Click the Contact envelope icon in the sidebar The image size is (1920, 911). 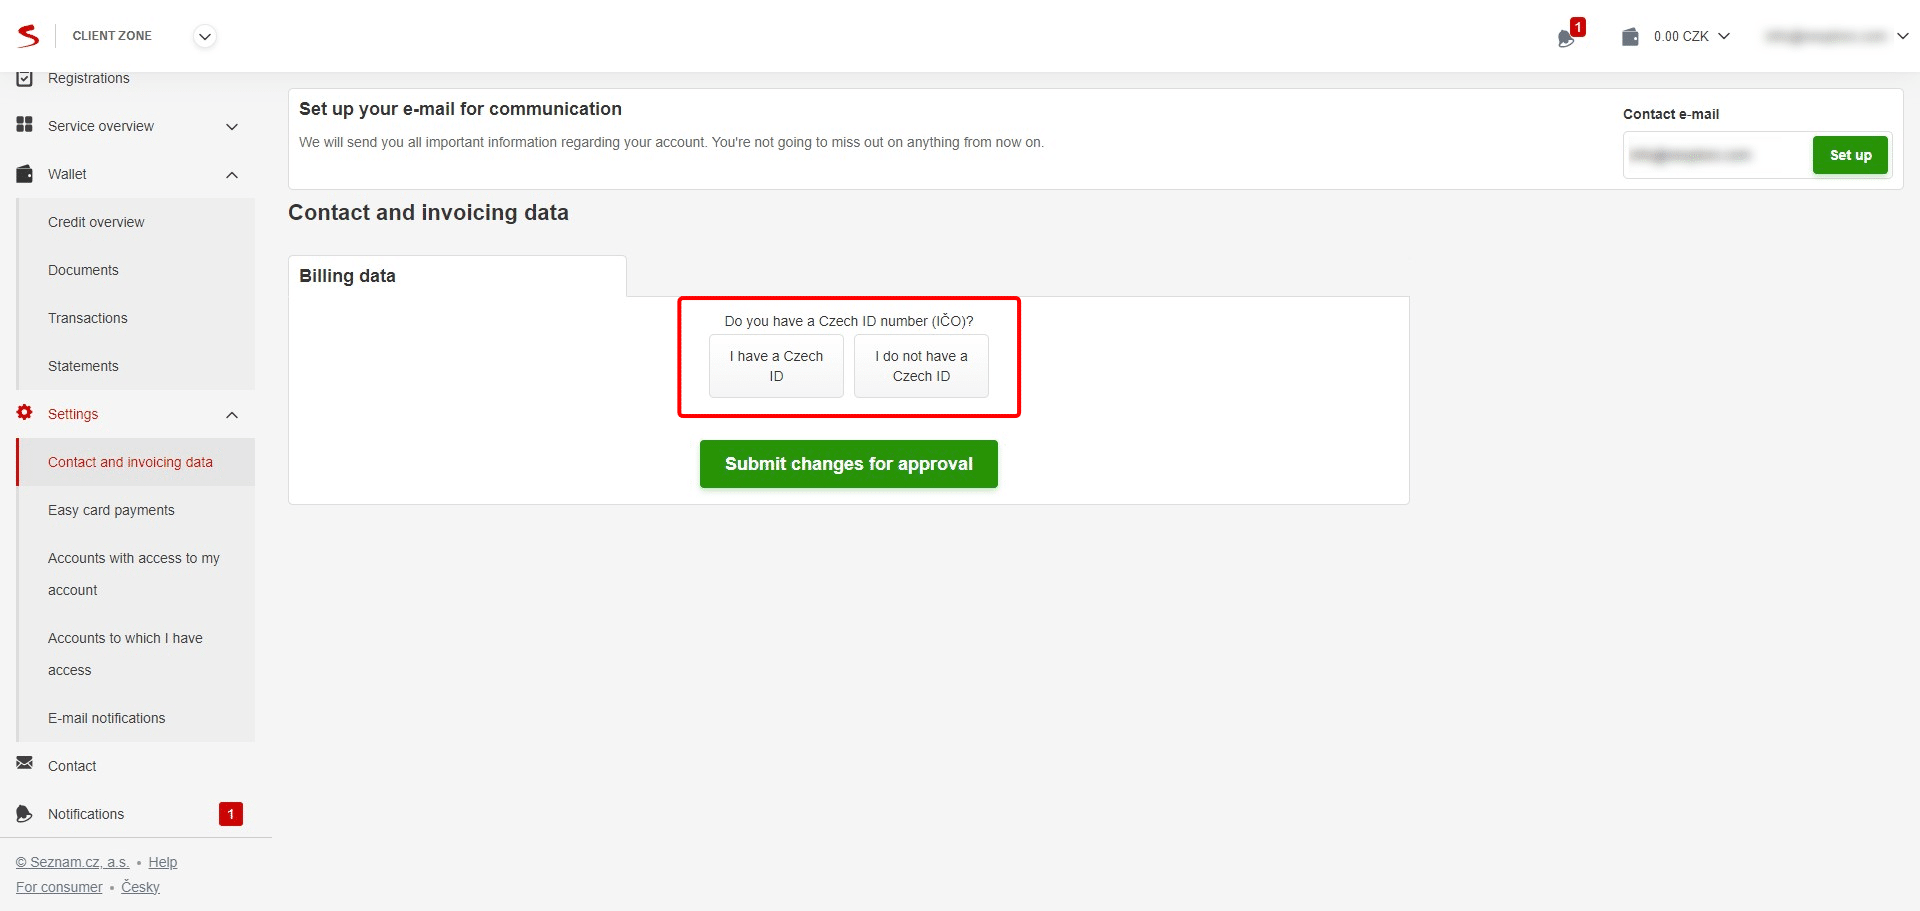[x=24, y=765]
